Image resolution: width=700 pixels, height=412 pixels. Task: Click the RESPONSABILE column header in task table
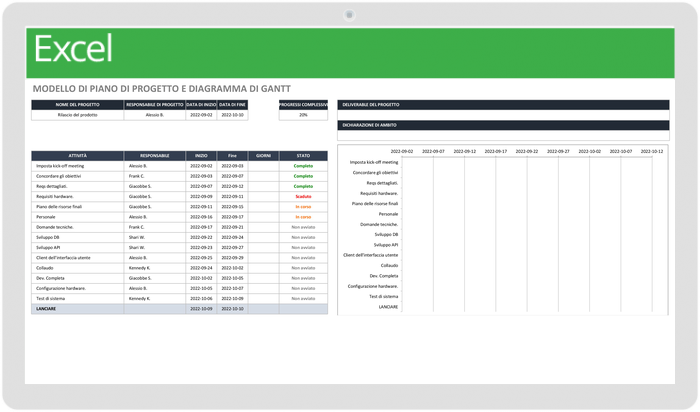coord(155,156)
